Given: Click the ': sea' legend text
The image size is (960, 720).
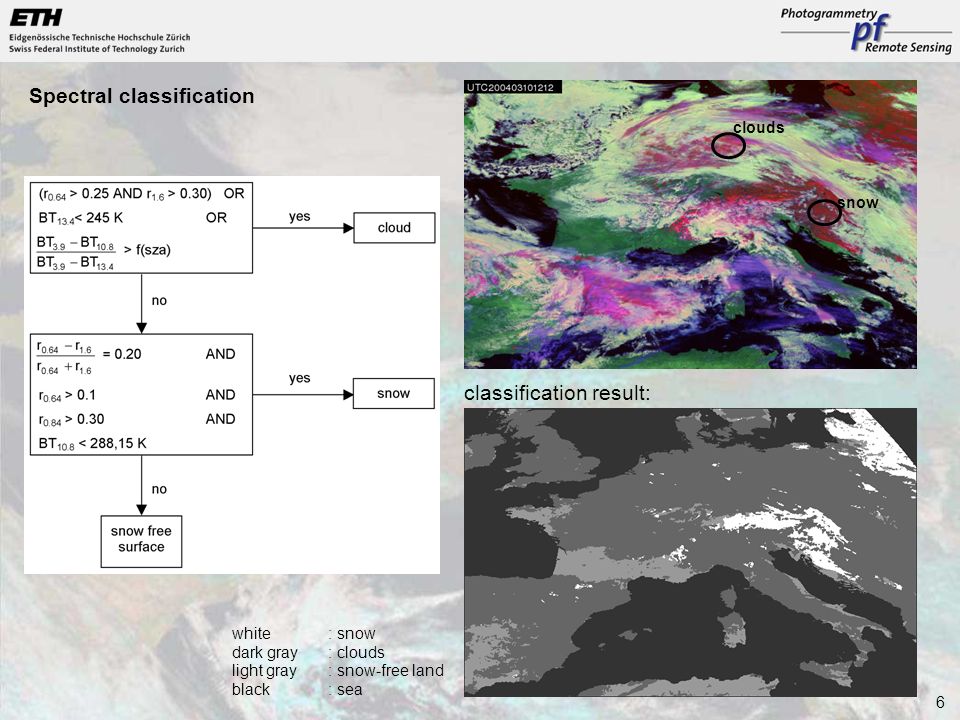Looking at the screenshot, I should pos(345,690).
